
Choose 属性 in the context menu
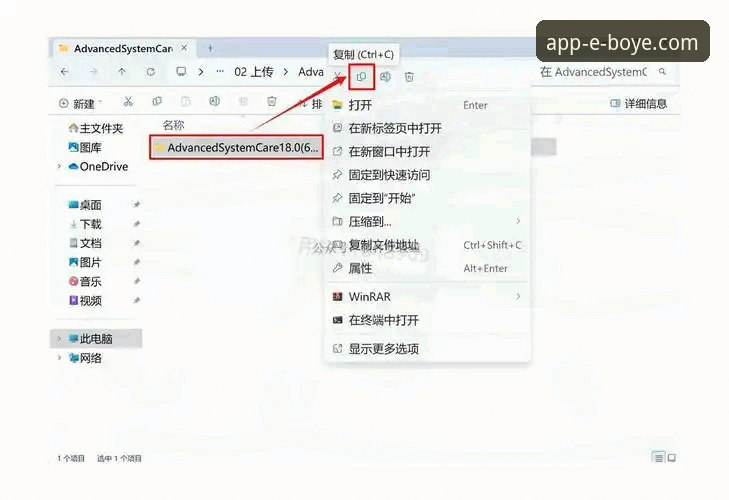tap(428, 268)
